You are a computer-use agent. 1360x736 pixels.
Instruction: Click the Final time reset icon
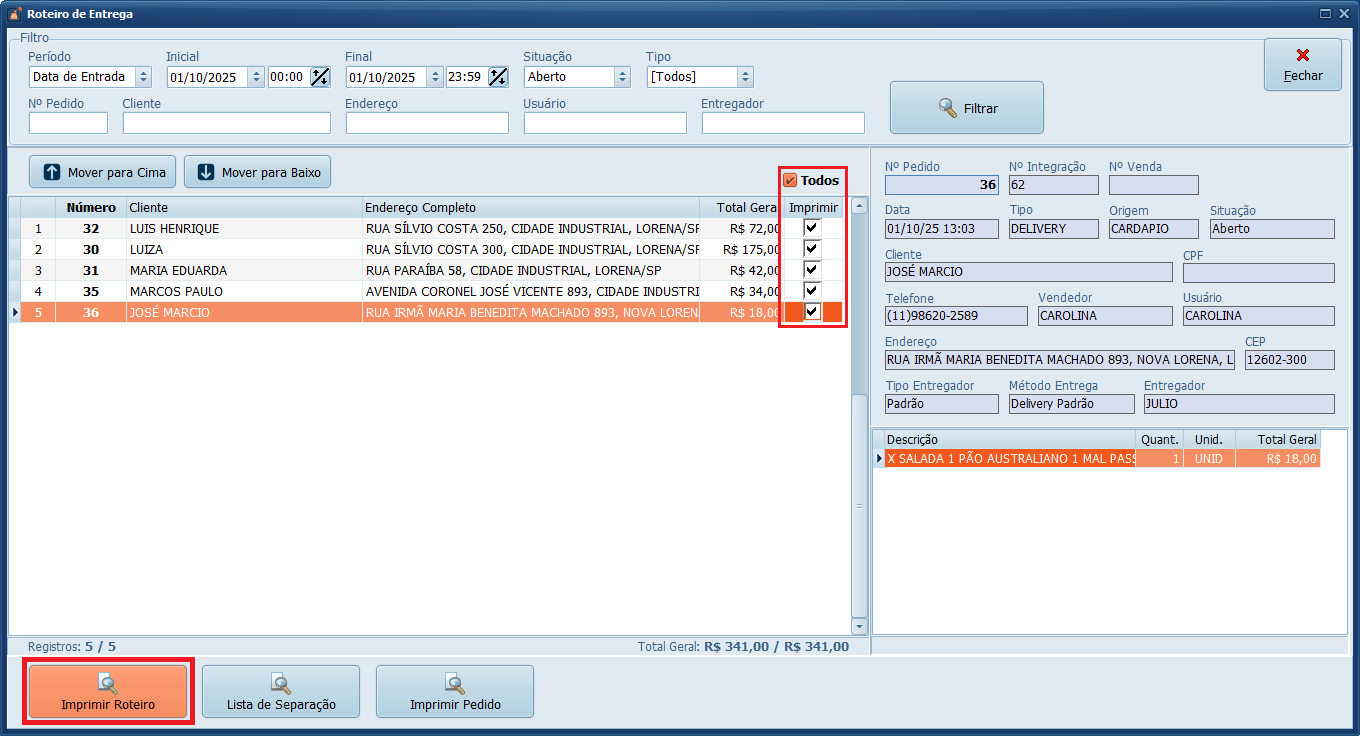click(x=498, y=77)
